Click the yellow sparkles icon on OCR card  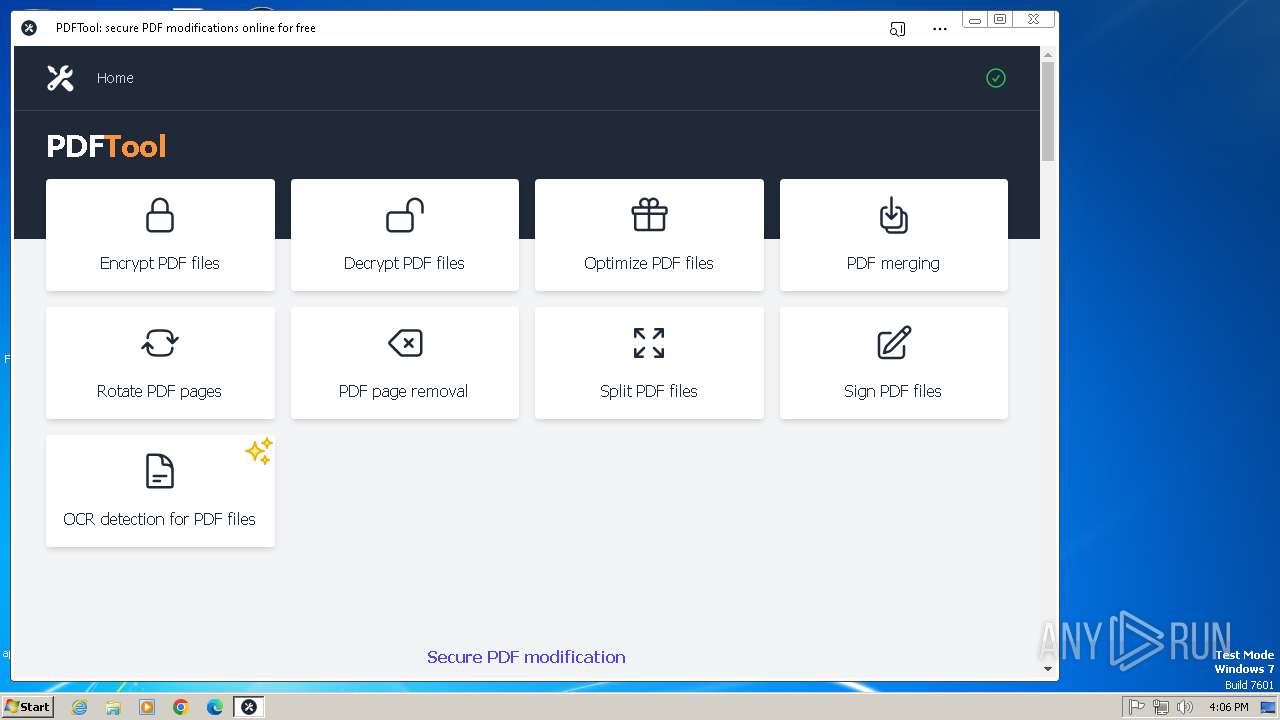(259, 451)
